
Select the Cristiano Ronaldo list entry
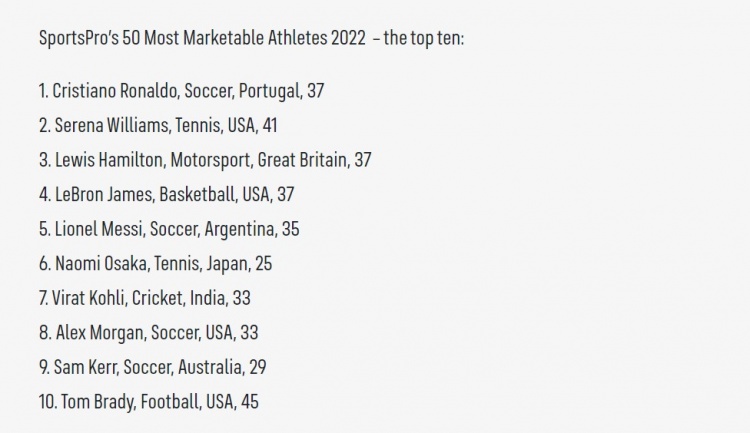click(x=181, y=91)
